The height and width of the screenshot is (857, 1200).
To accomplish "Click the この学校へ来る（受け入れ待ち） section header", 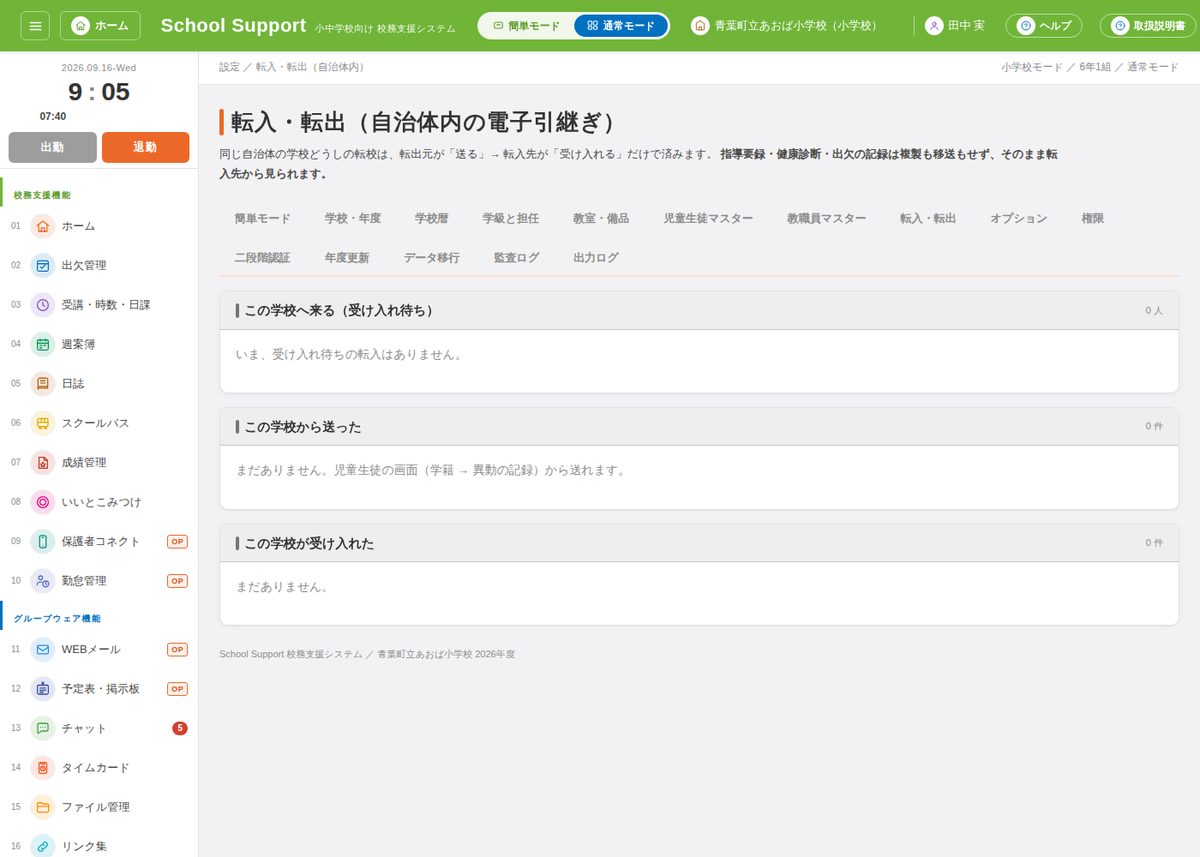I will click(699, 311).
